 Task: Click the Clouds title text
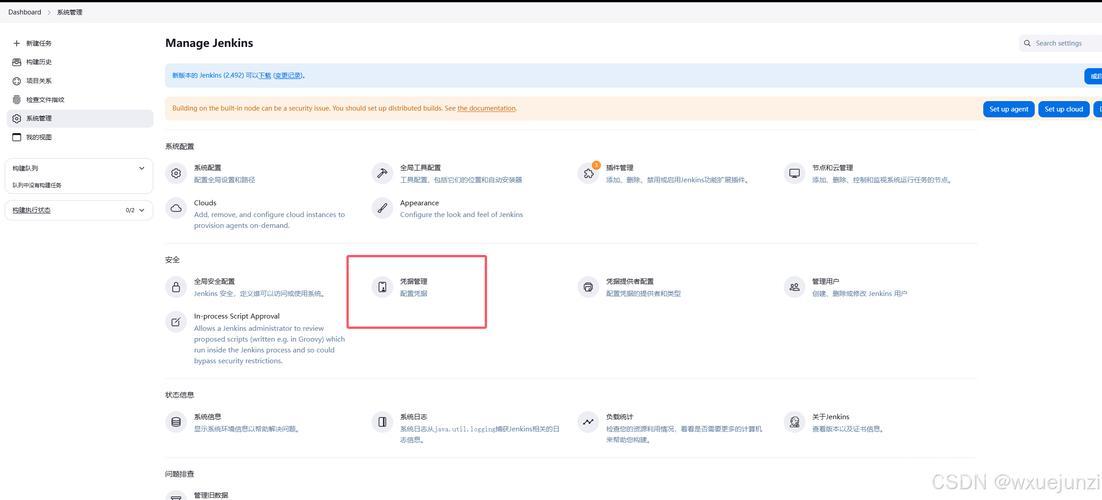pos(205,203)
